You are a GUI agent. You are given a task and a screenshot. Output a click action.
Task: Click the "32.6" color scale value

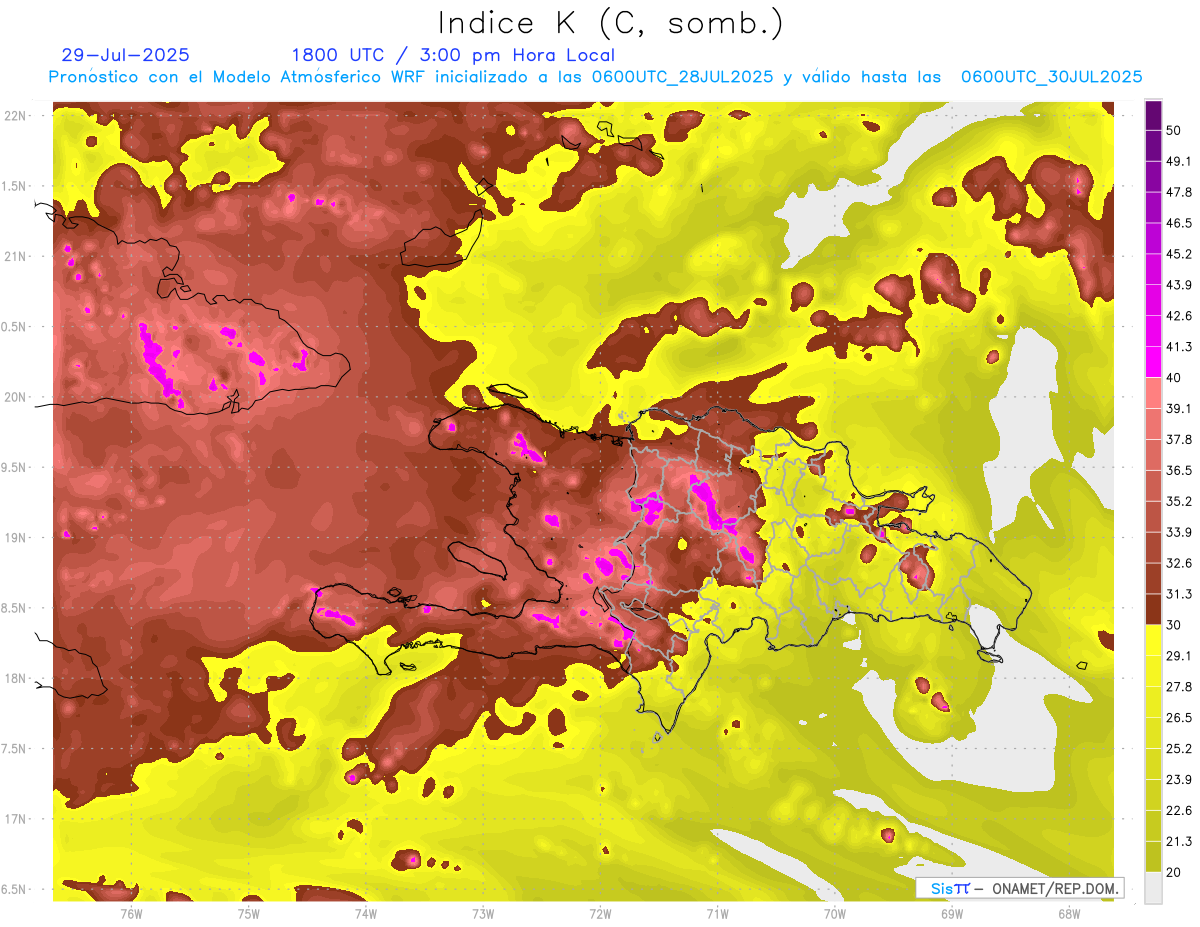click(1179, 563)
